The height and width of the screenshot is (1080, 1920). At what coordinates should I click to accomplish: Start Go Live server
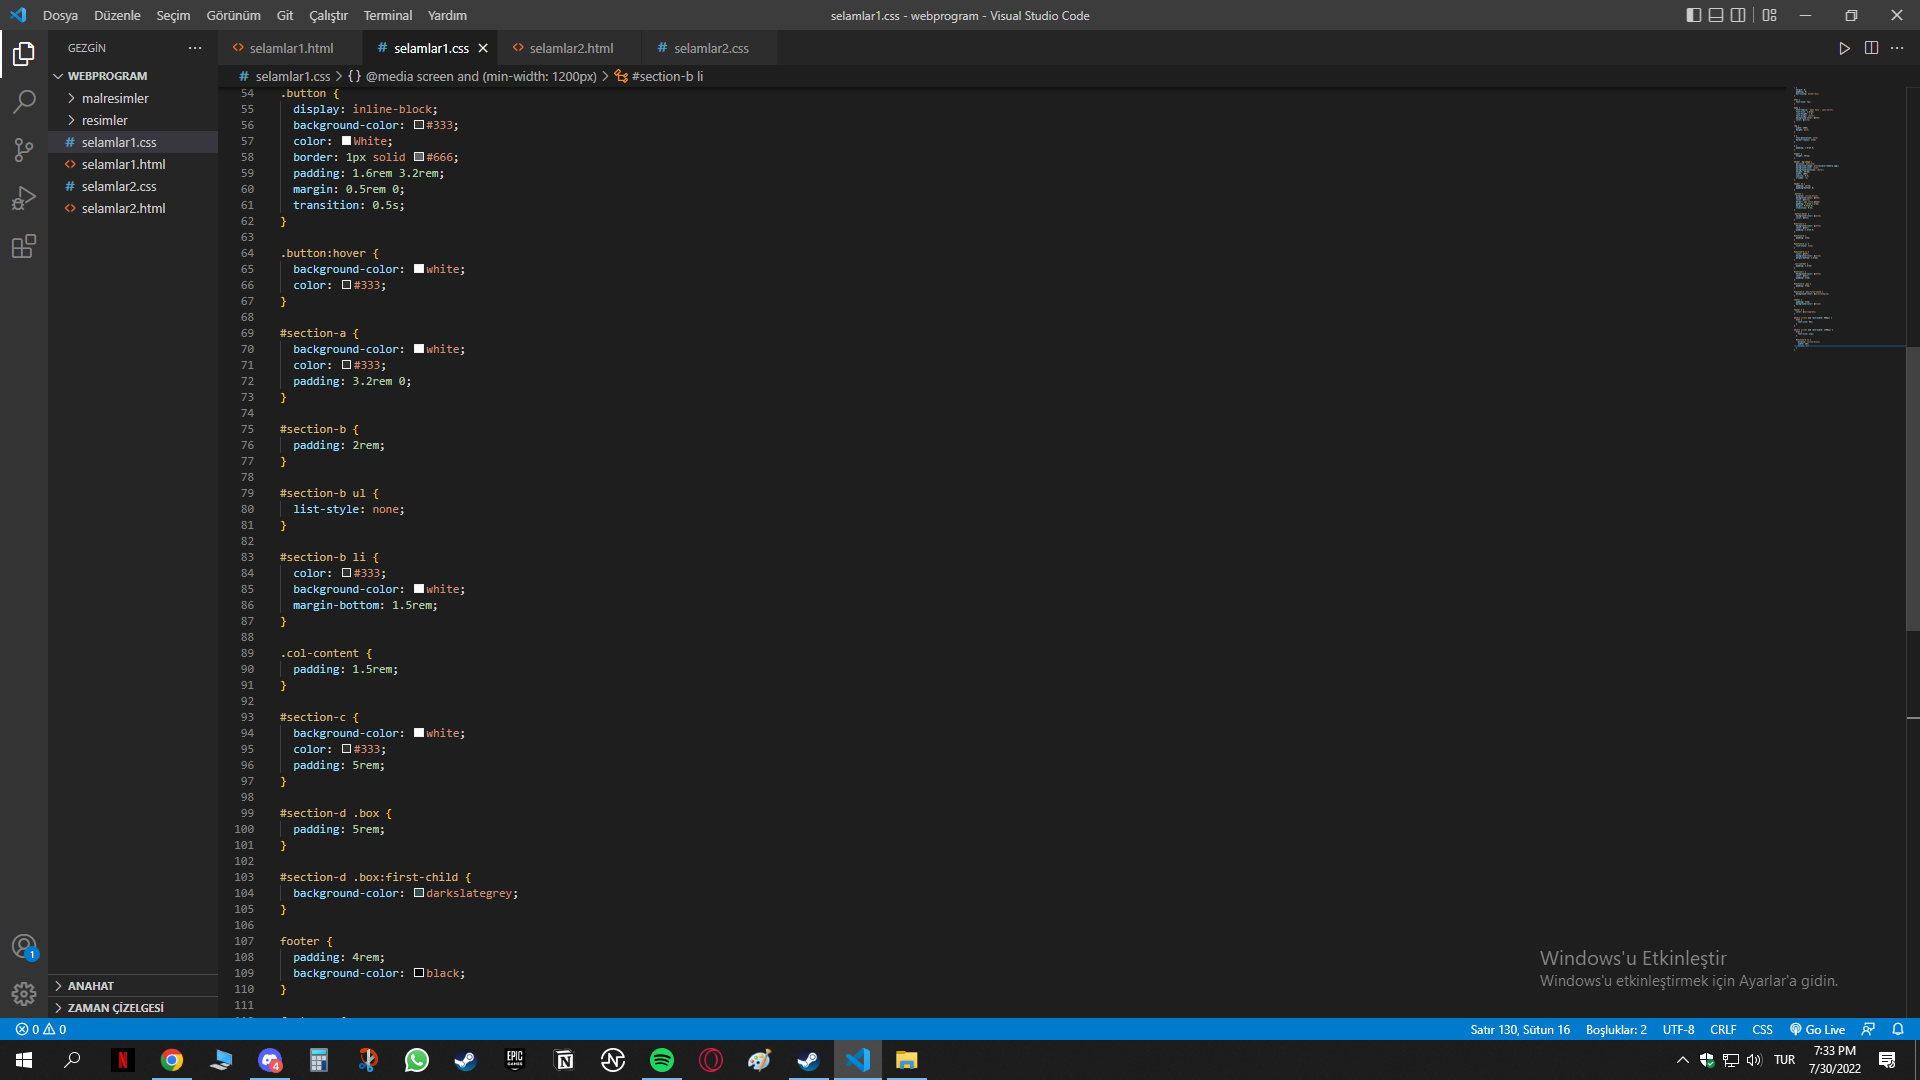1817,1029
